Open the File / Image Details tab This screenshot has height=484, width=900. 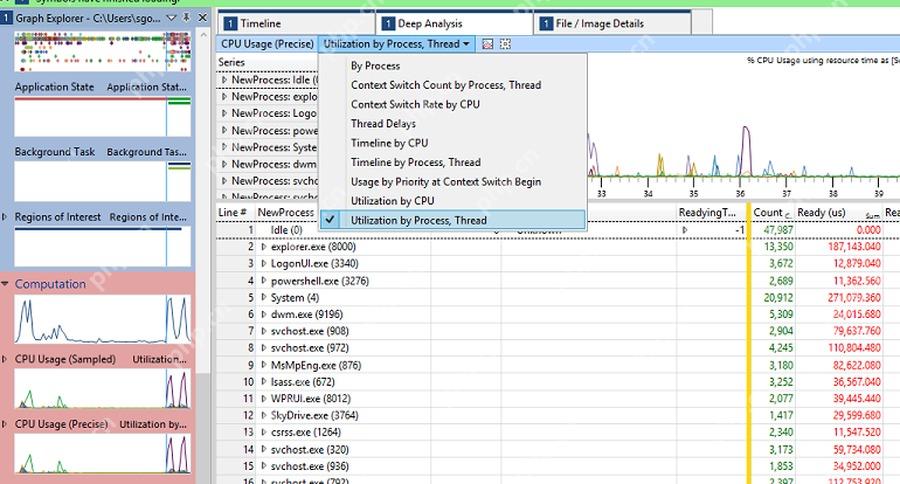tap(612, 24)
